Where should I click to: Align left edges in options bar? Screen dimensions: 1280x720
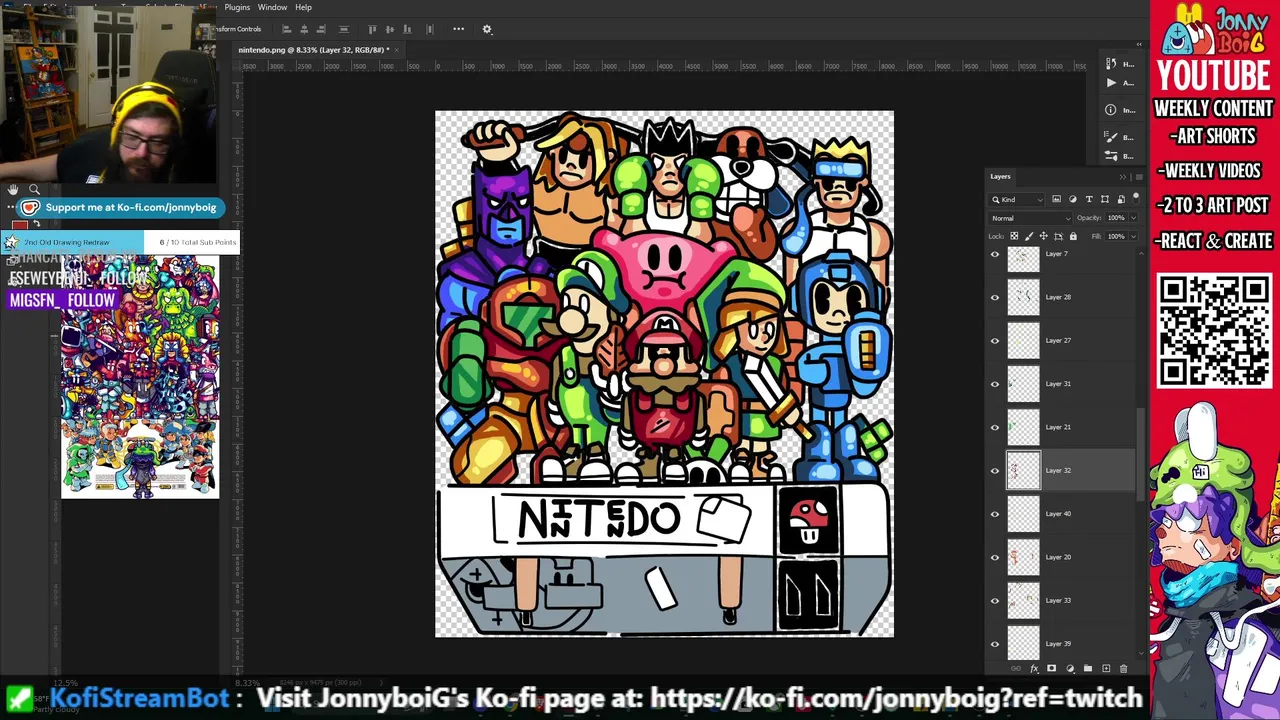click(287, 29)
